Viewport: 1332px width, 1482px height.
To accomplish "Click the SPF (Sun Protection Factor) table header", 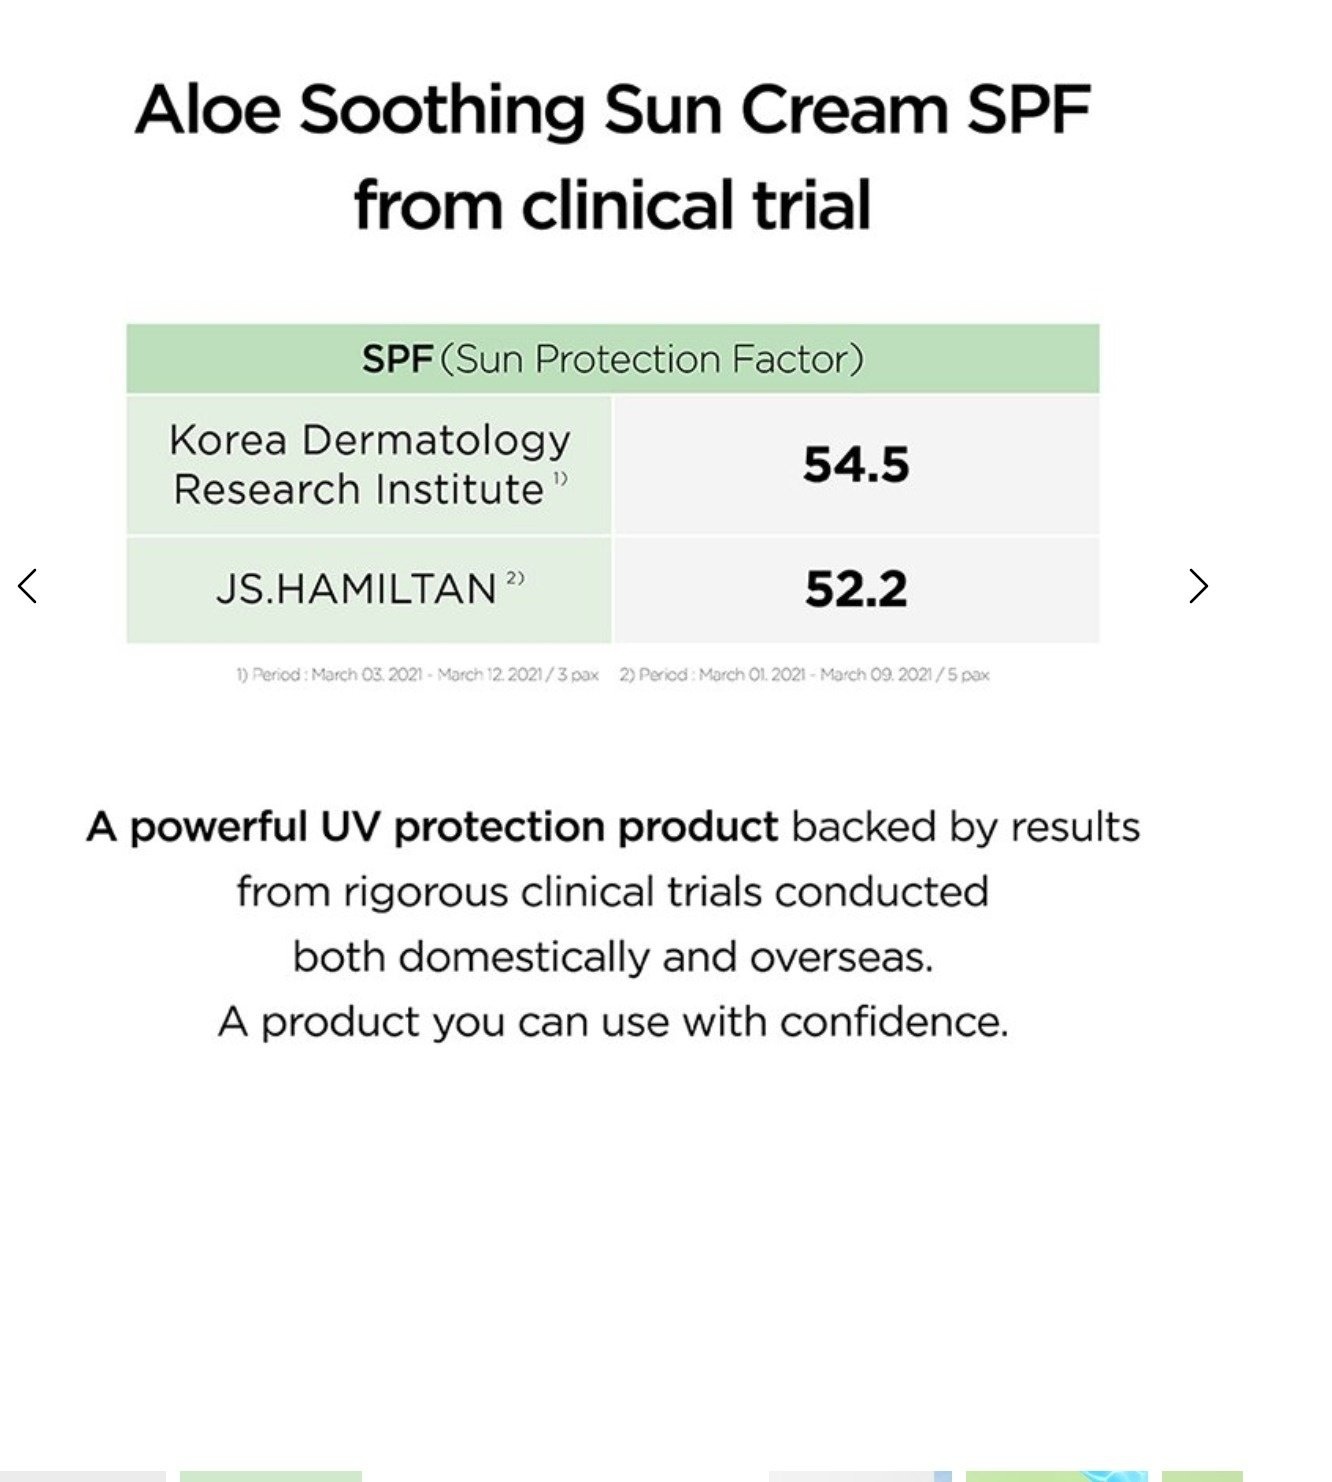I will point(612,359).
